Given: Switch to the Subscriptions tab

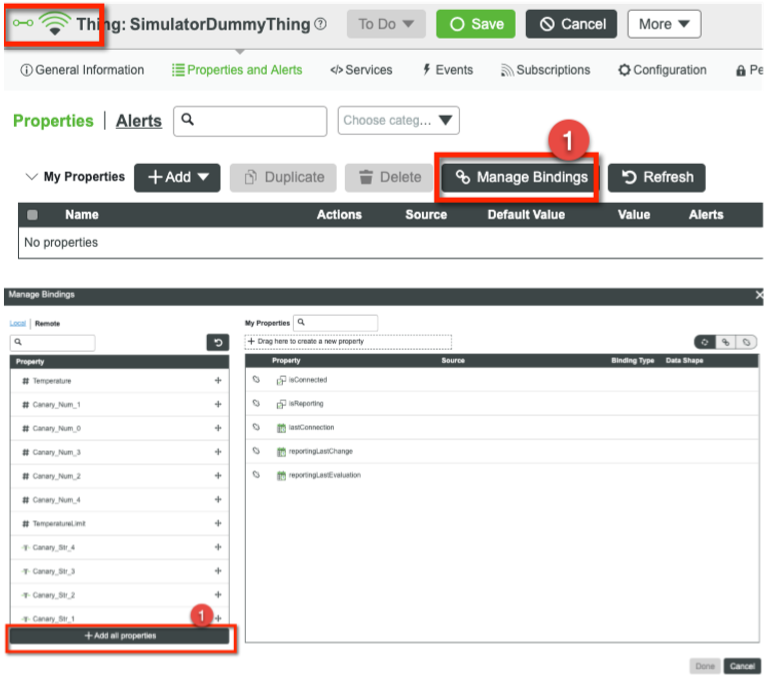Looking at the screenshot, I should click(545, 70).
